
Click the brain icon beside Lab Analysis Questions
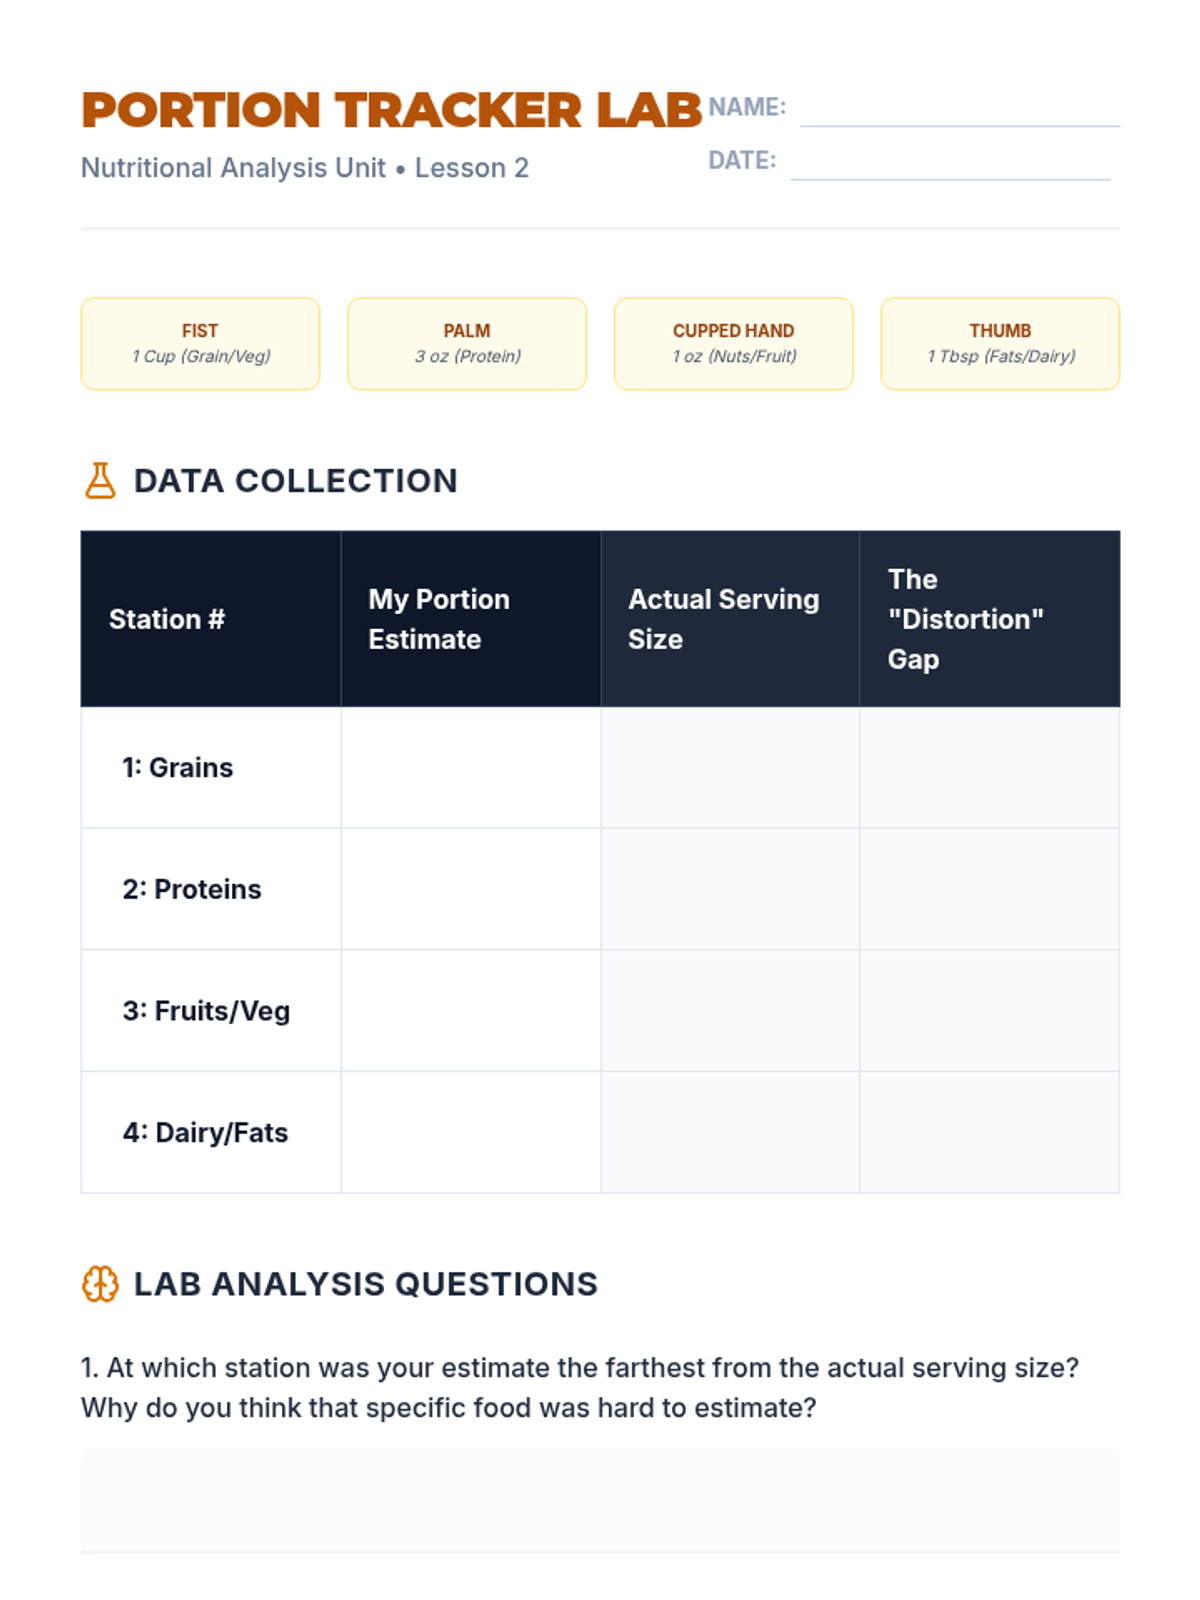[100, 1284]
